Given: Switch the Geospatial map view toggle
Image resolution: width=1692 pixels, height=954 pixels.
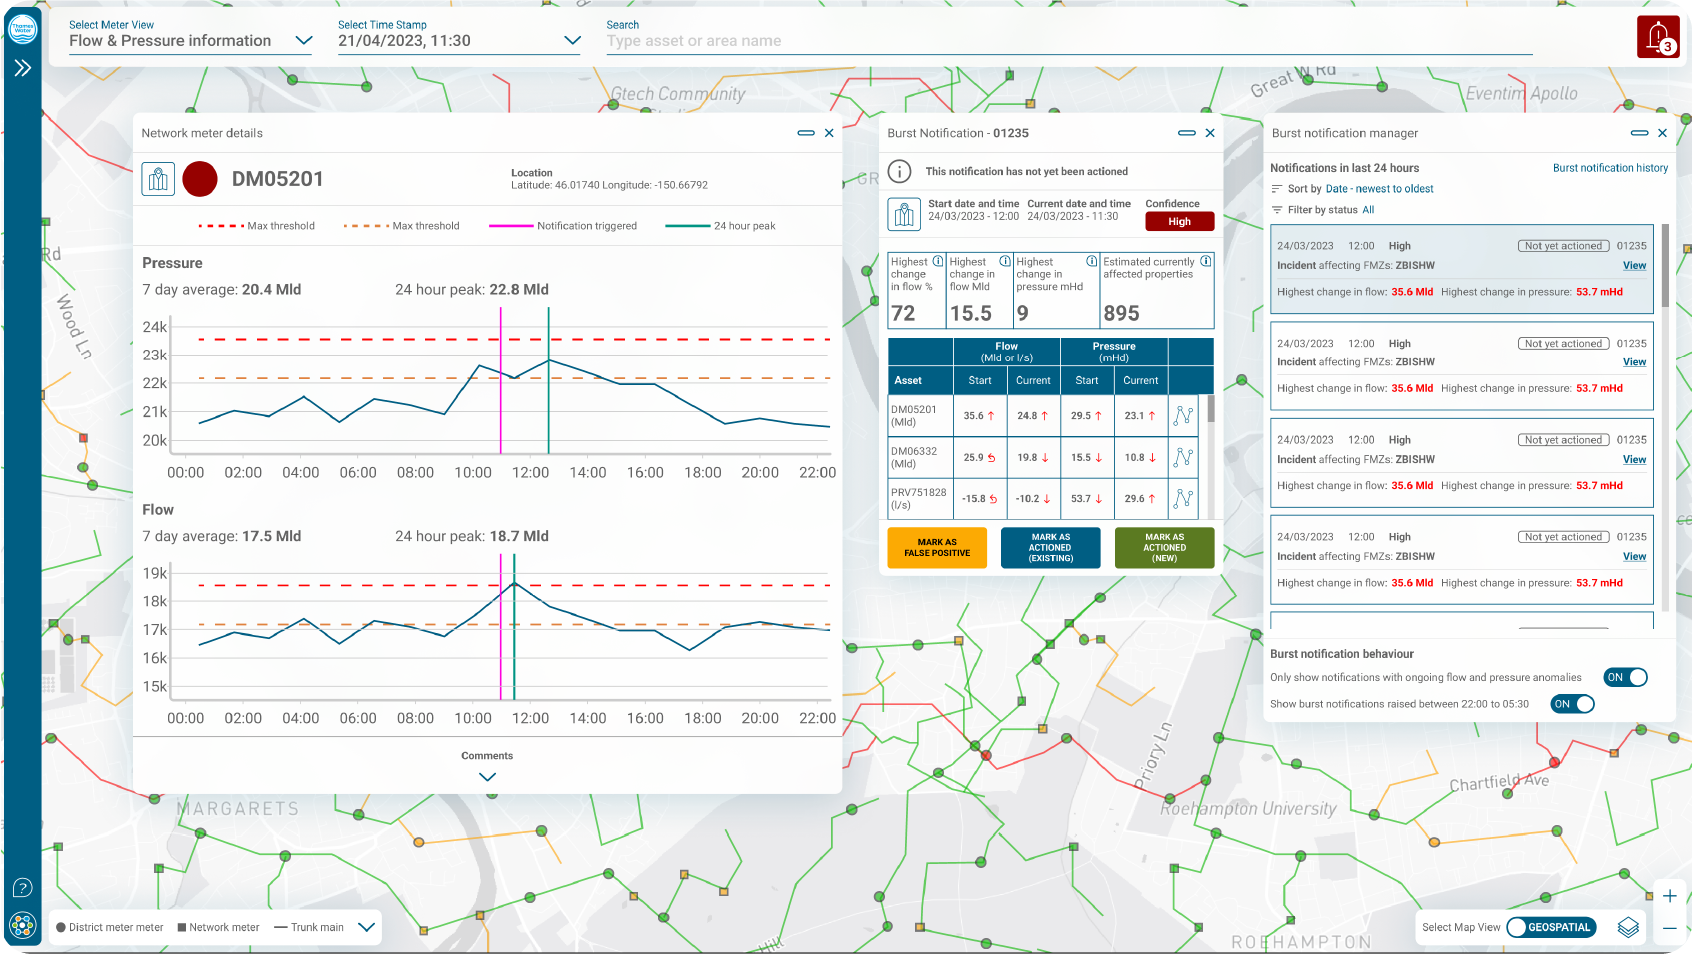Looking at the screenshot, I should coord(1549,927).
